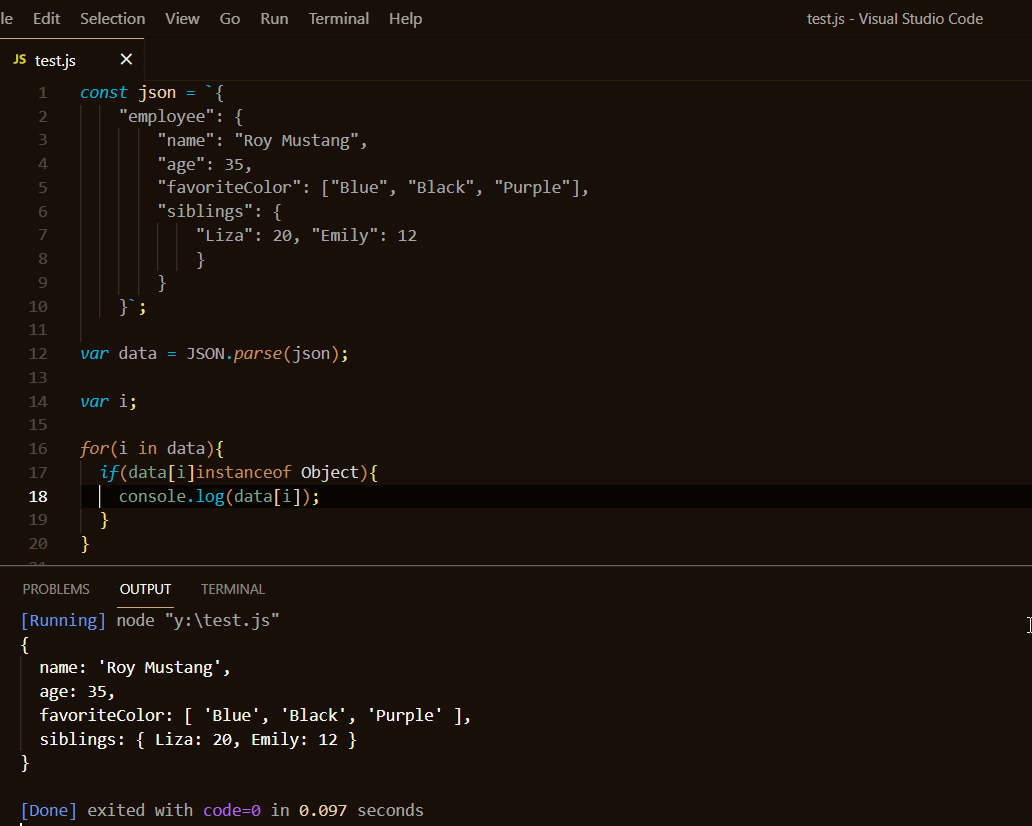Open the Selection menu
Screen dimensions: 1032x826
pyautogui.click(x=111, y=18)
